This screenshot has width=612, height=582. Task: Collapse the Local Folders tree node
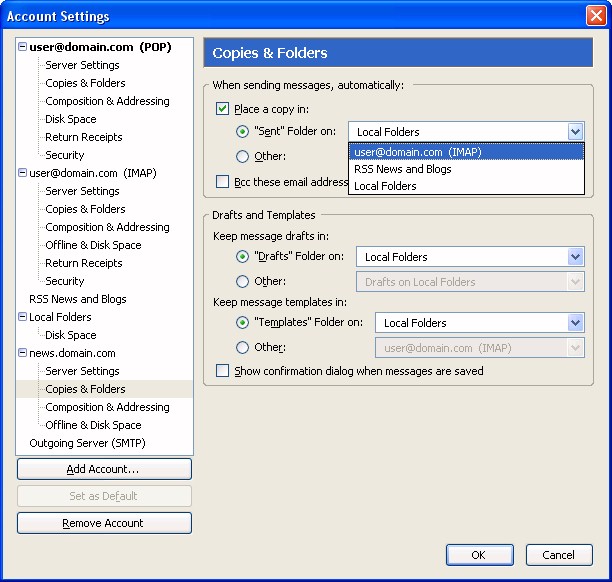click(x=23, y=317)
